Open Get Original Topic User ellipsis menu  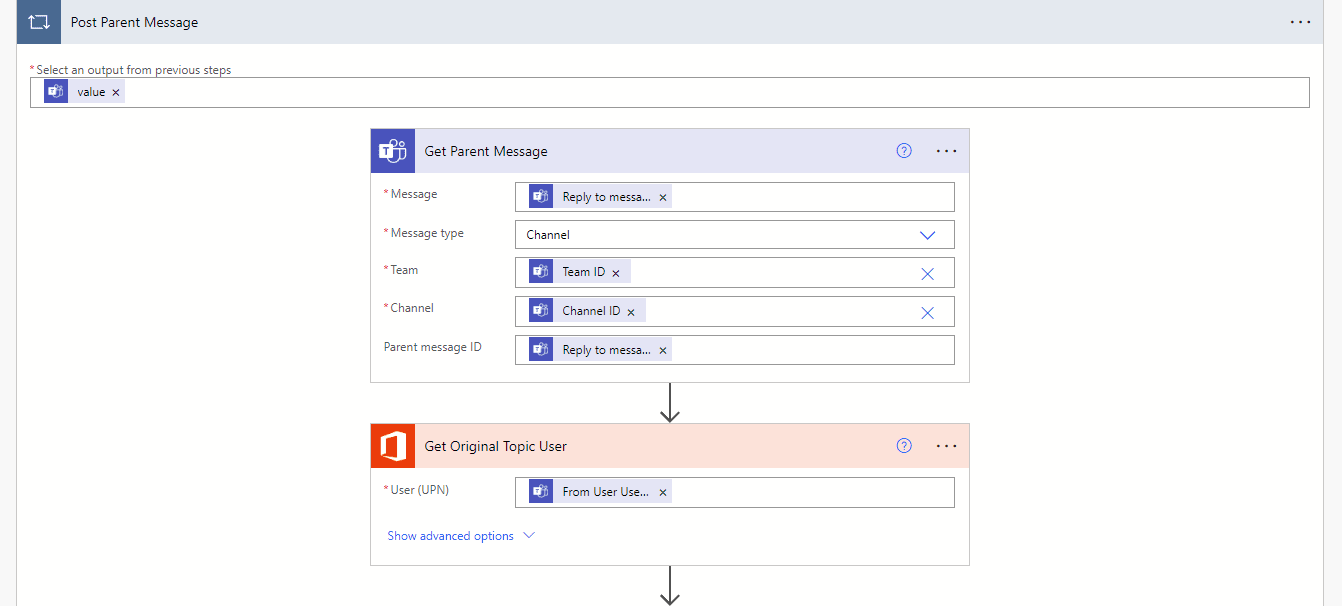tap(946, 446)
